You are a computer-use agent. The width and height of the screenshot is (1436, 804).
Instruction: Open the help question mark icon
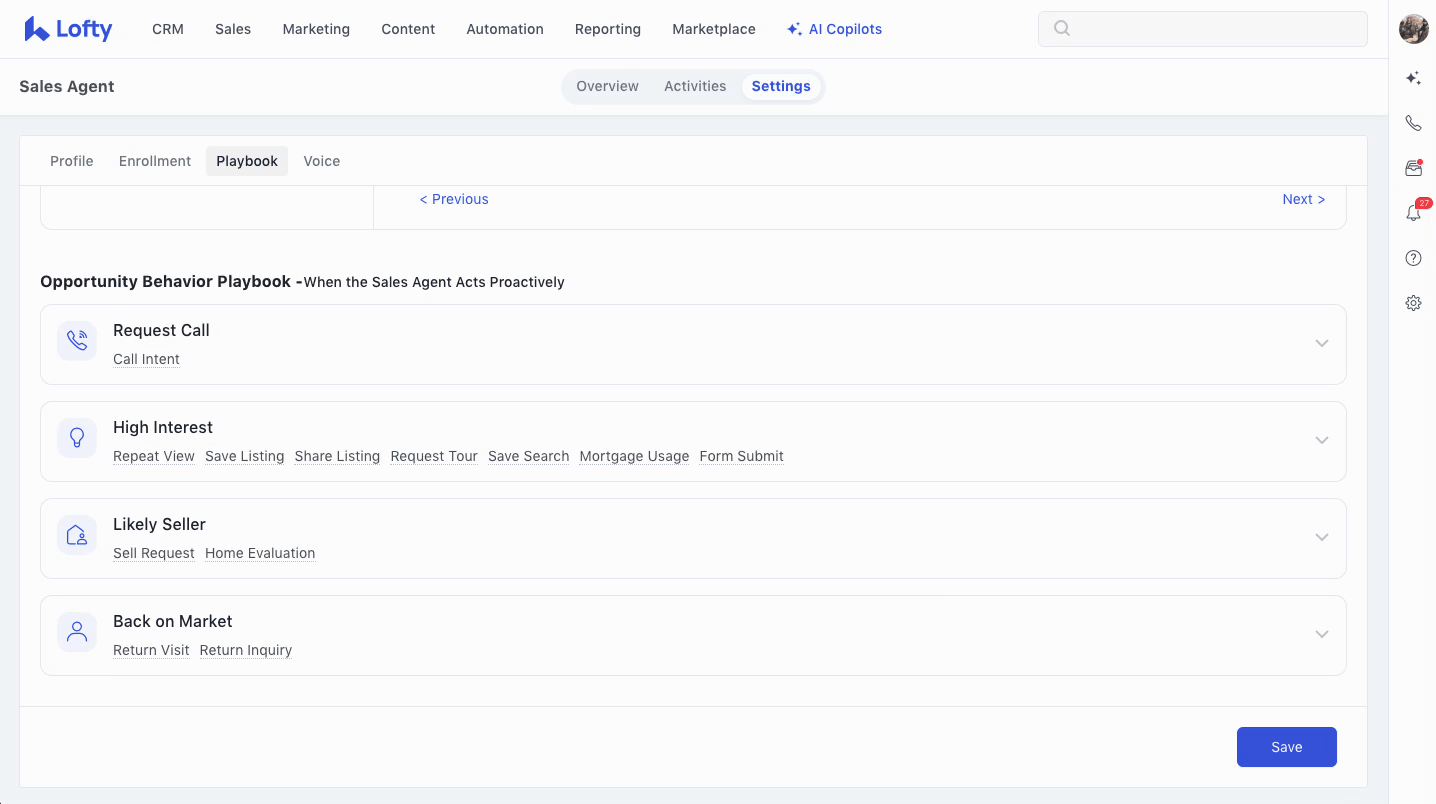coord(1413,258)
